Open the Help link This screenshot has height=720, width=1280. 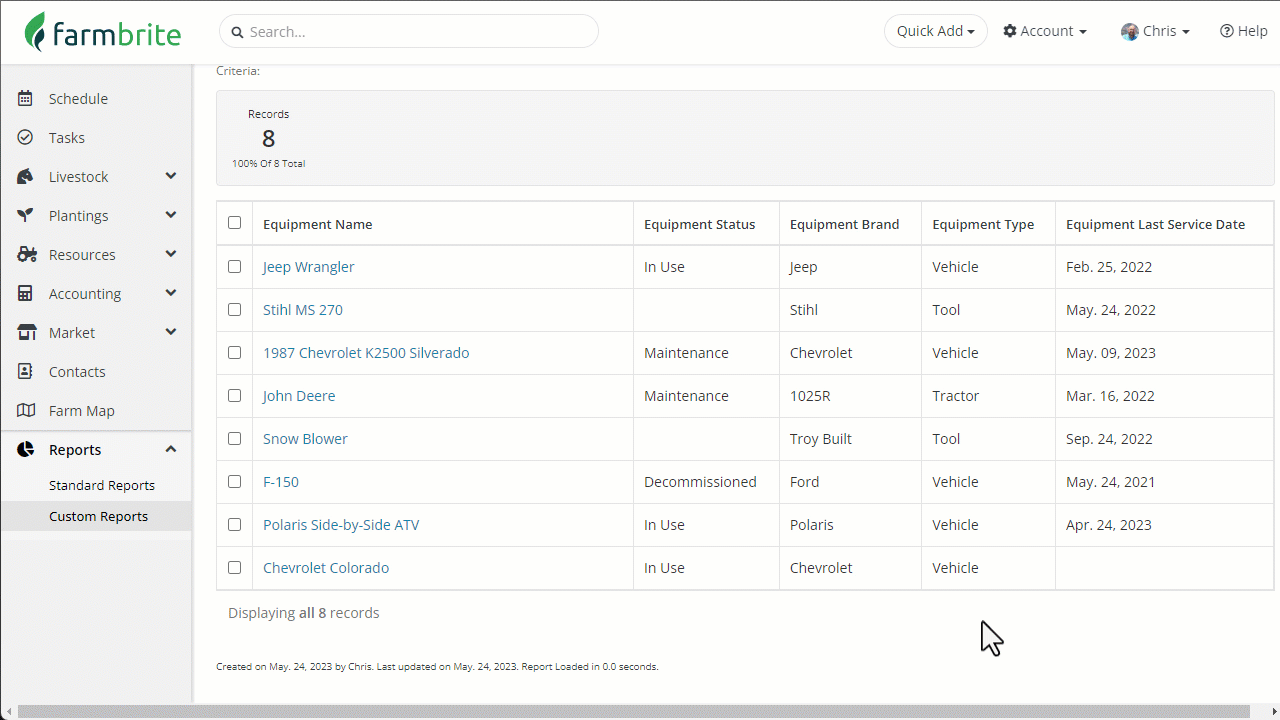click(1244, 31)
